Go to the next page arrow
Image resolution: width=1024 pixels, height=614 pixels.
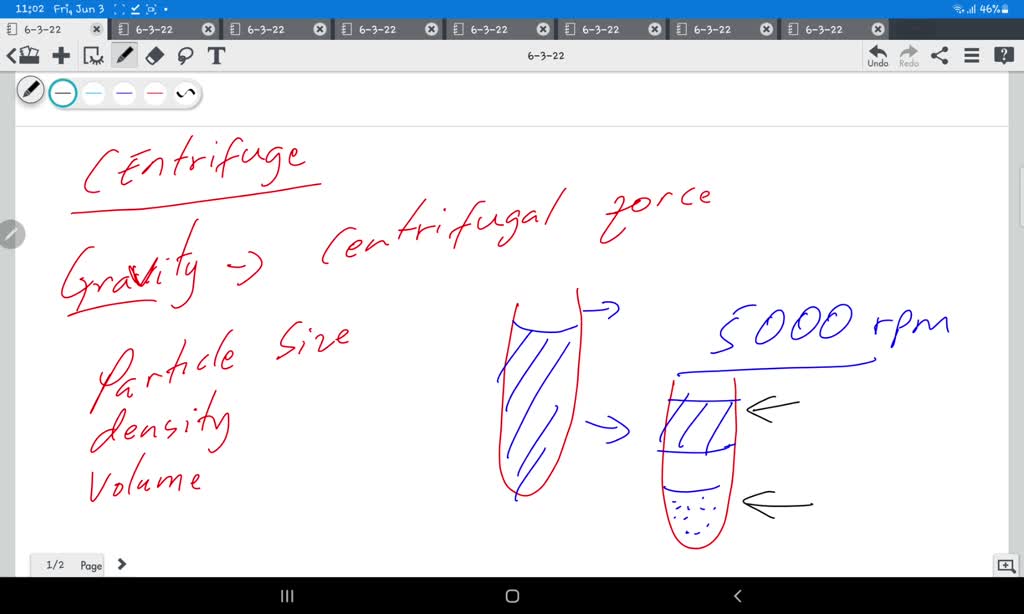point(121,564)
